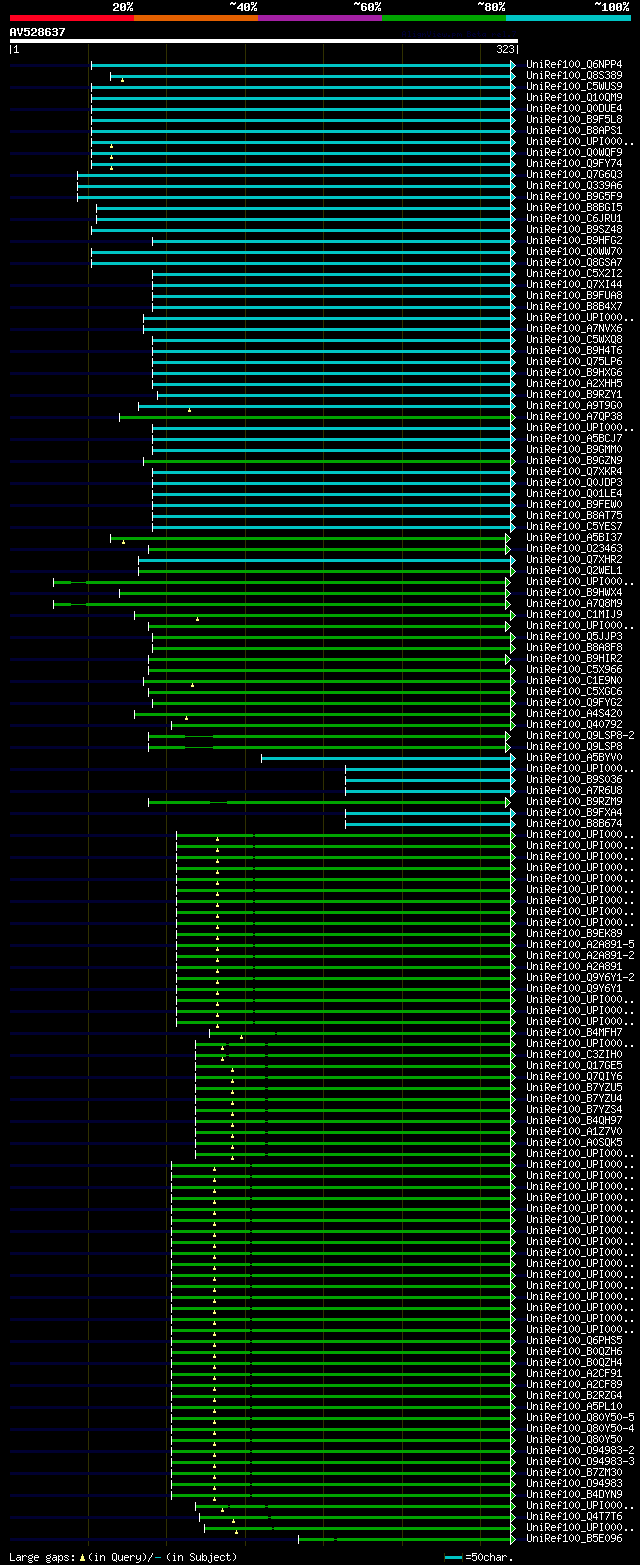Select hit label UniRef100_B9EK89

click(574, 934)
